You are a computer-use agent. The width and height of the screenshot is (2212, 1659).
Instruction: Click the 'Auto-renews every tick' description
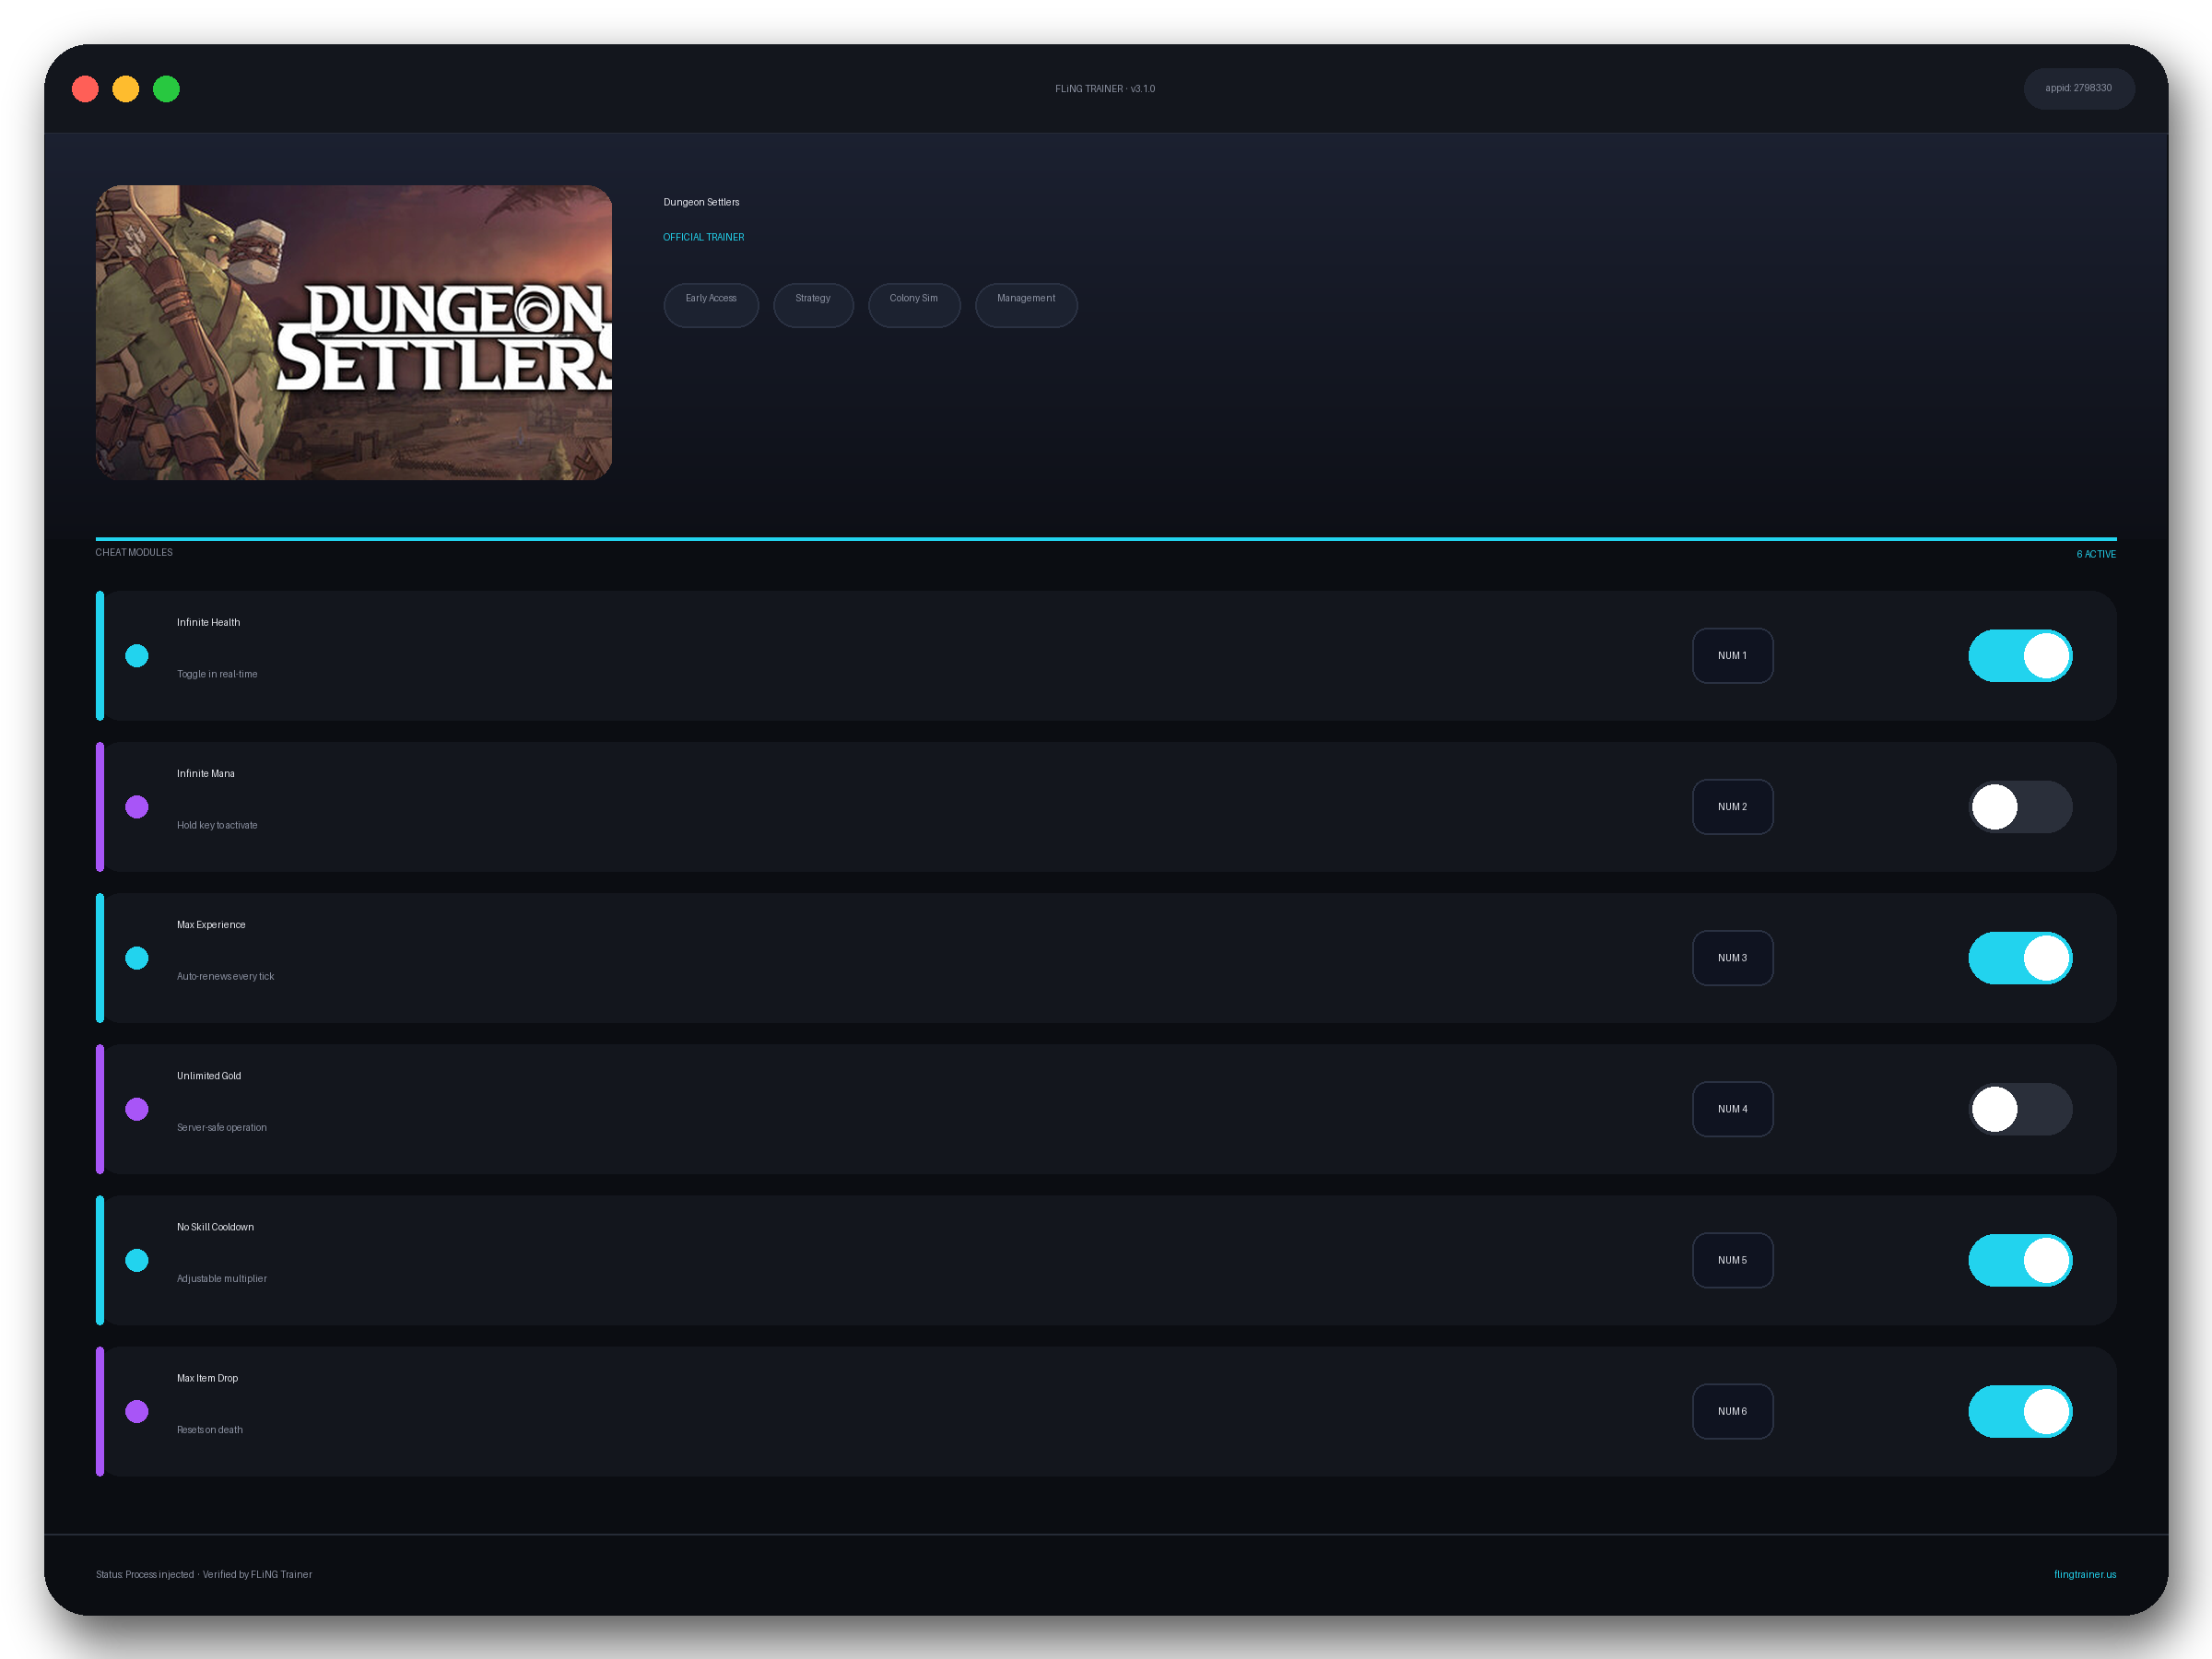coord(225,976)
